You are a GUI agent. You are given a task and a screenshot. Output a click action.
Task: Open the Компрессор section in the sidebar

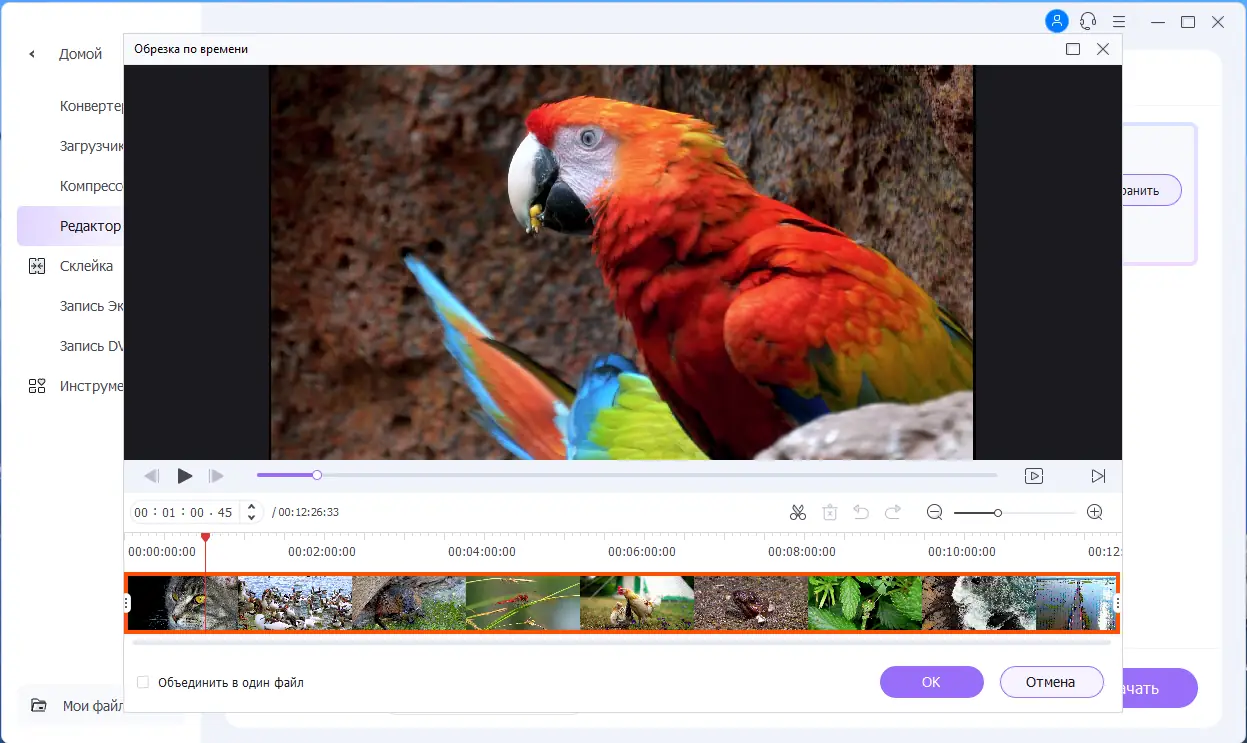(x=91, y=186)
